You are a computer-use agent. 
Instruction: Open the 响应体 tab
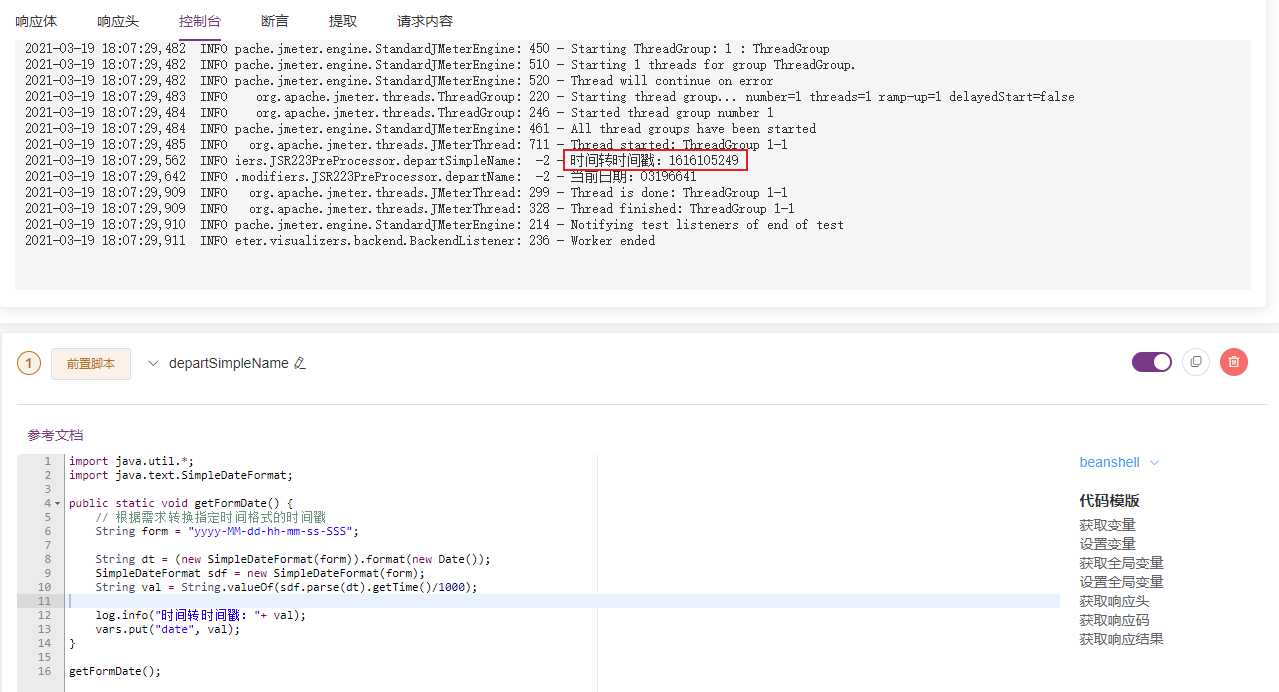[x=36, y=21]
